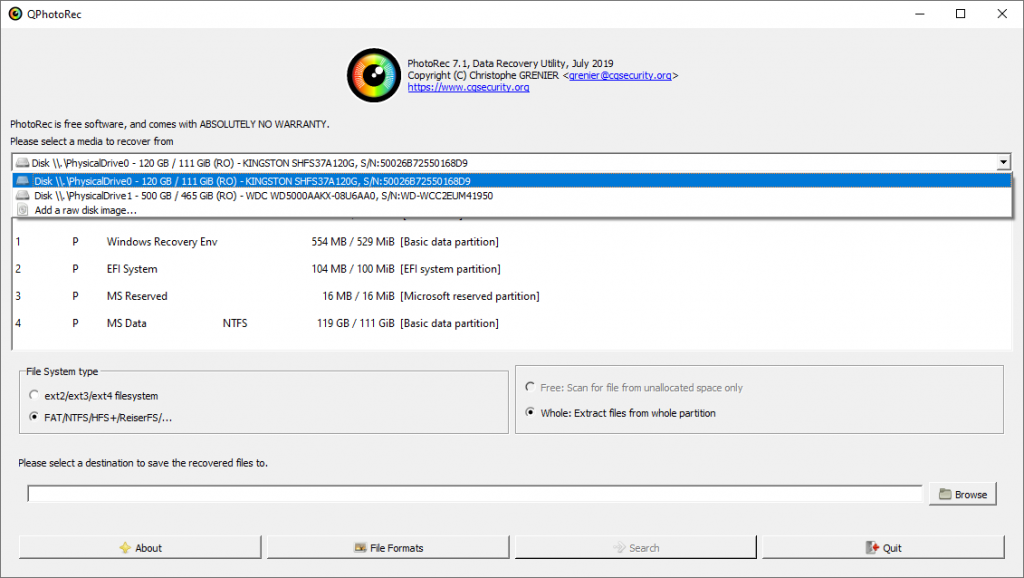
Task: Open the cgsecurity.org website link
Action: pyautogui.click(x=468, y=87)
